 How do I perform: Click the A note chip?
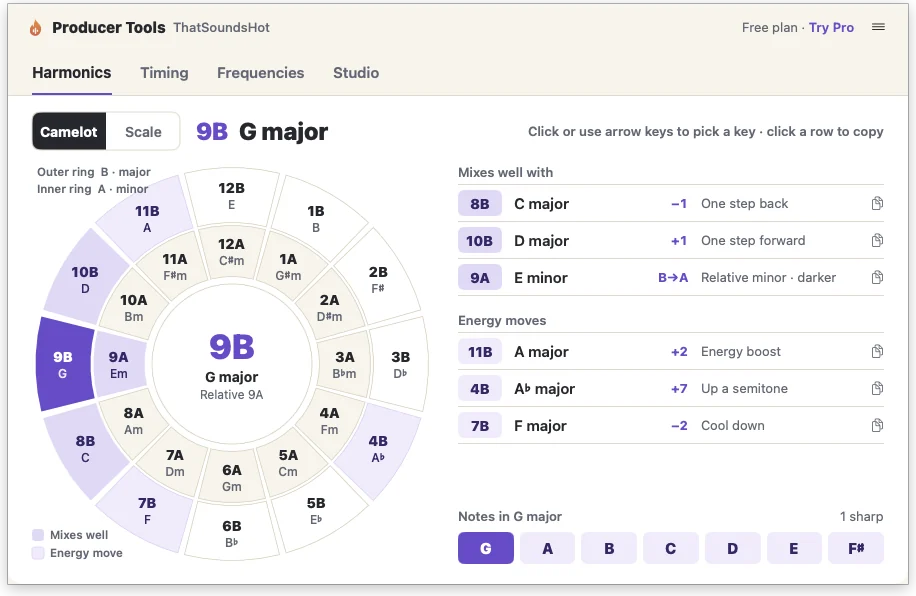(x=547, y=548)
